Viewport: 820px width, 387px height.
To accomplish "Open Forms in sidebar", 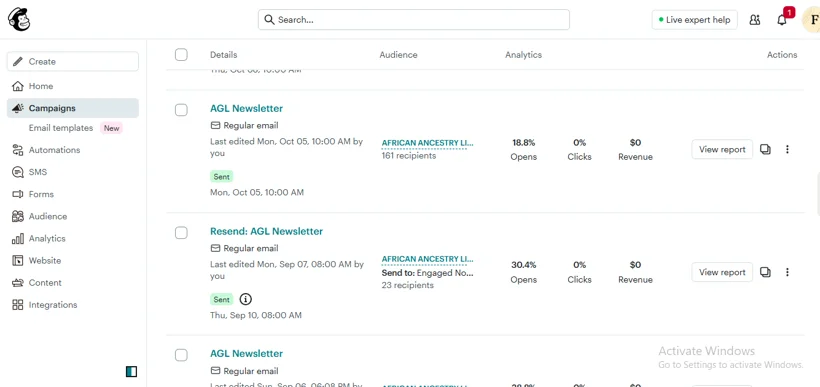I will 73,194.
